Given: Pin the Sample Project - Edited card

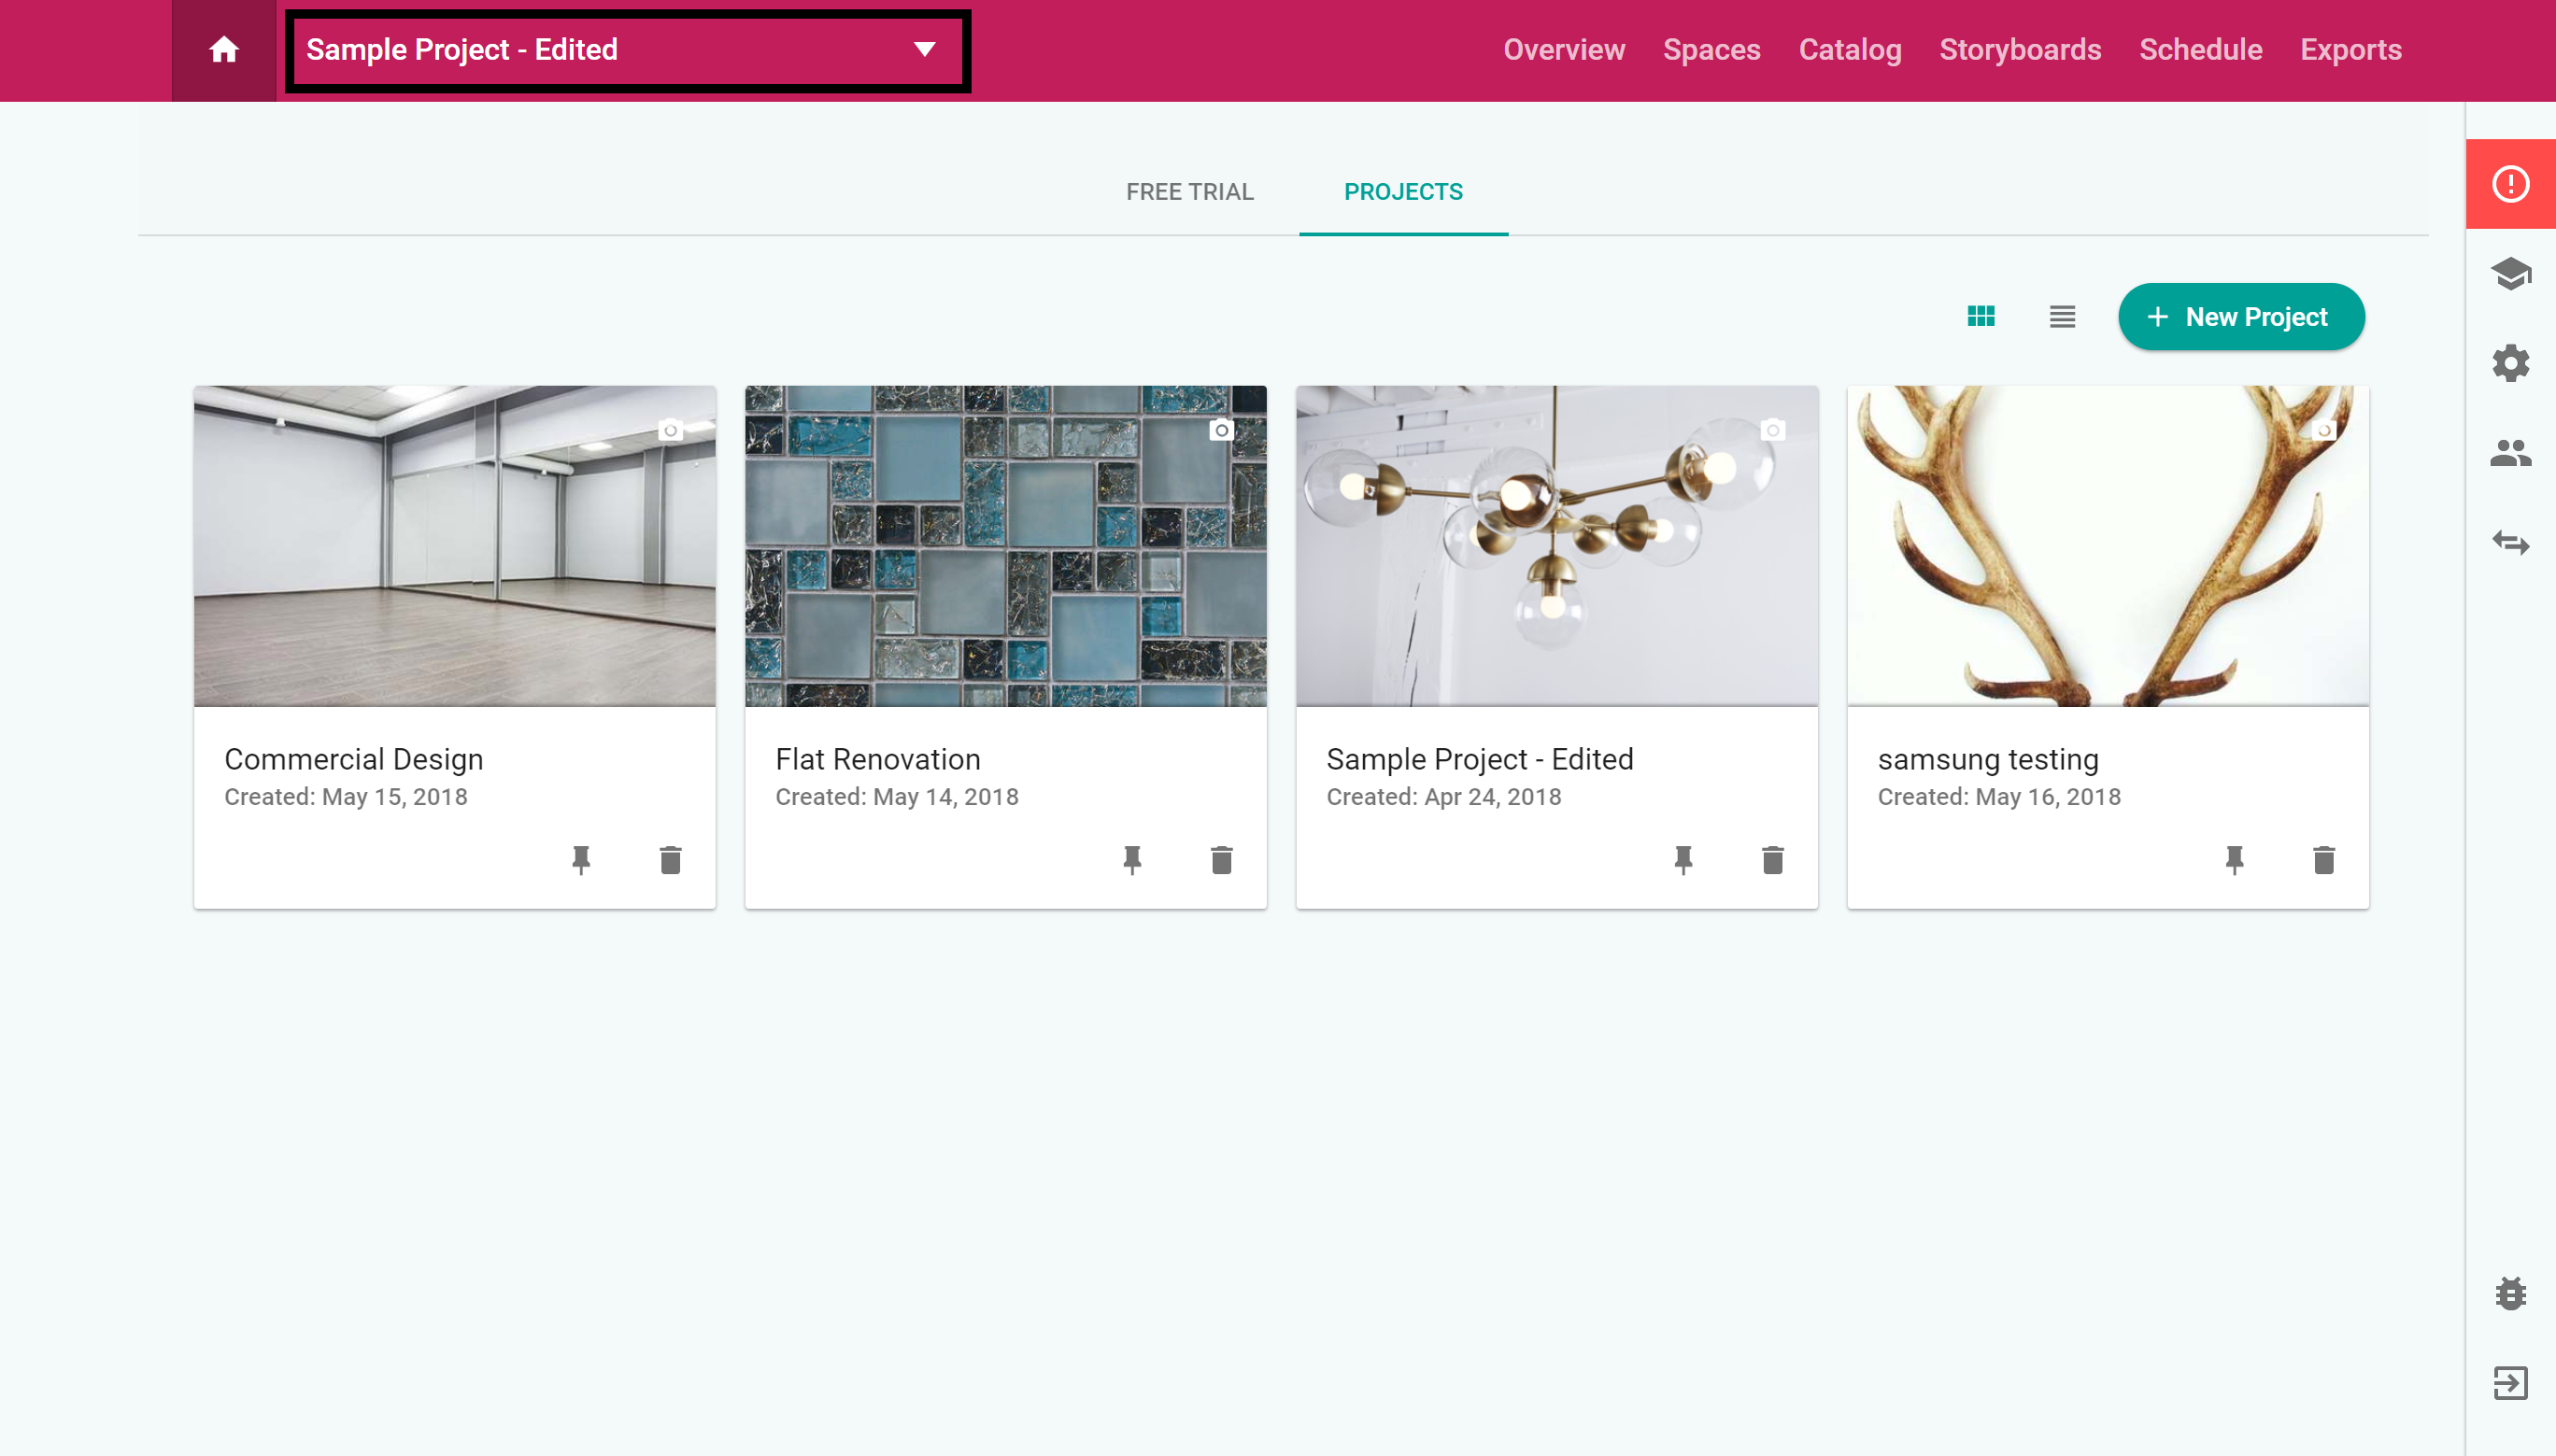Looking at the screenshot, I should [x=1683, y=860].
